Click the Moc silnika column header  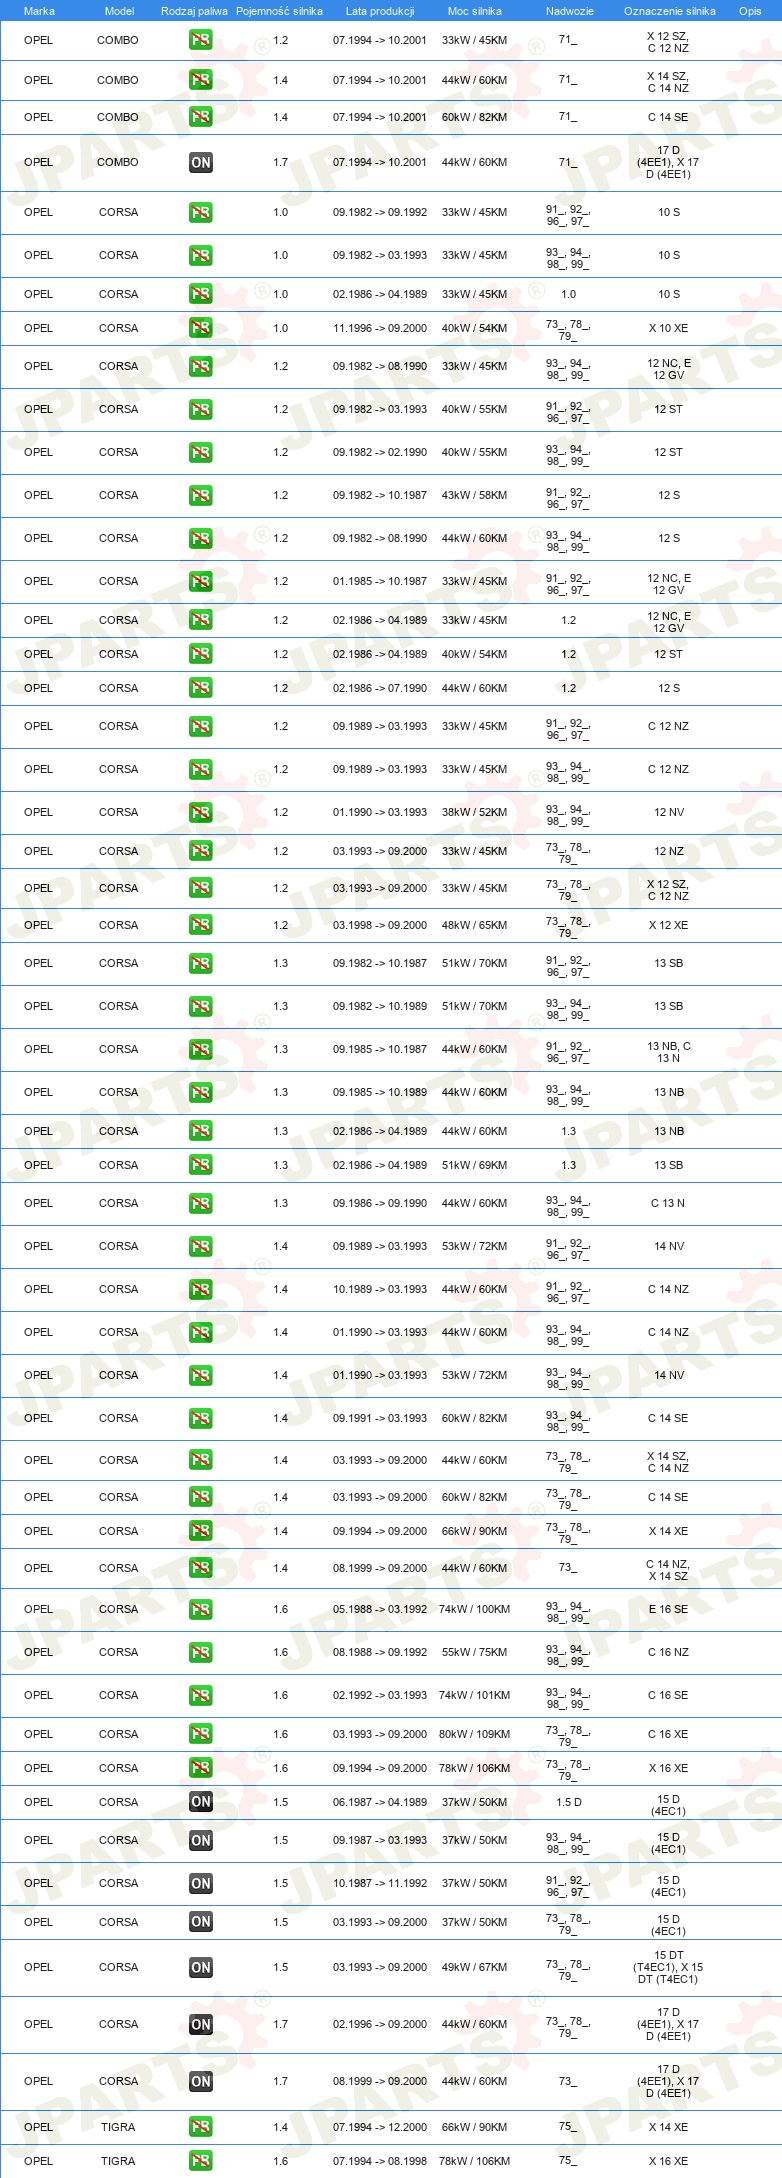pos(475,11)
